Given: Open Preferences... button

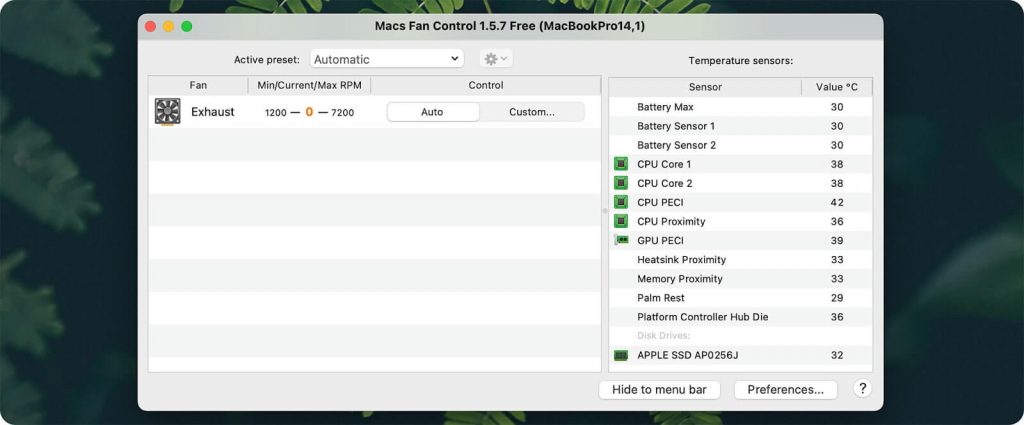Looking at the screenshot, I should coord(786,390).
